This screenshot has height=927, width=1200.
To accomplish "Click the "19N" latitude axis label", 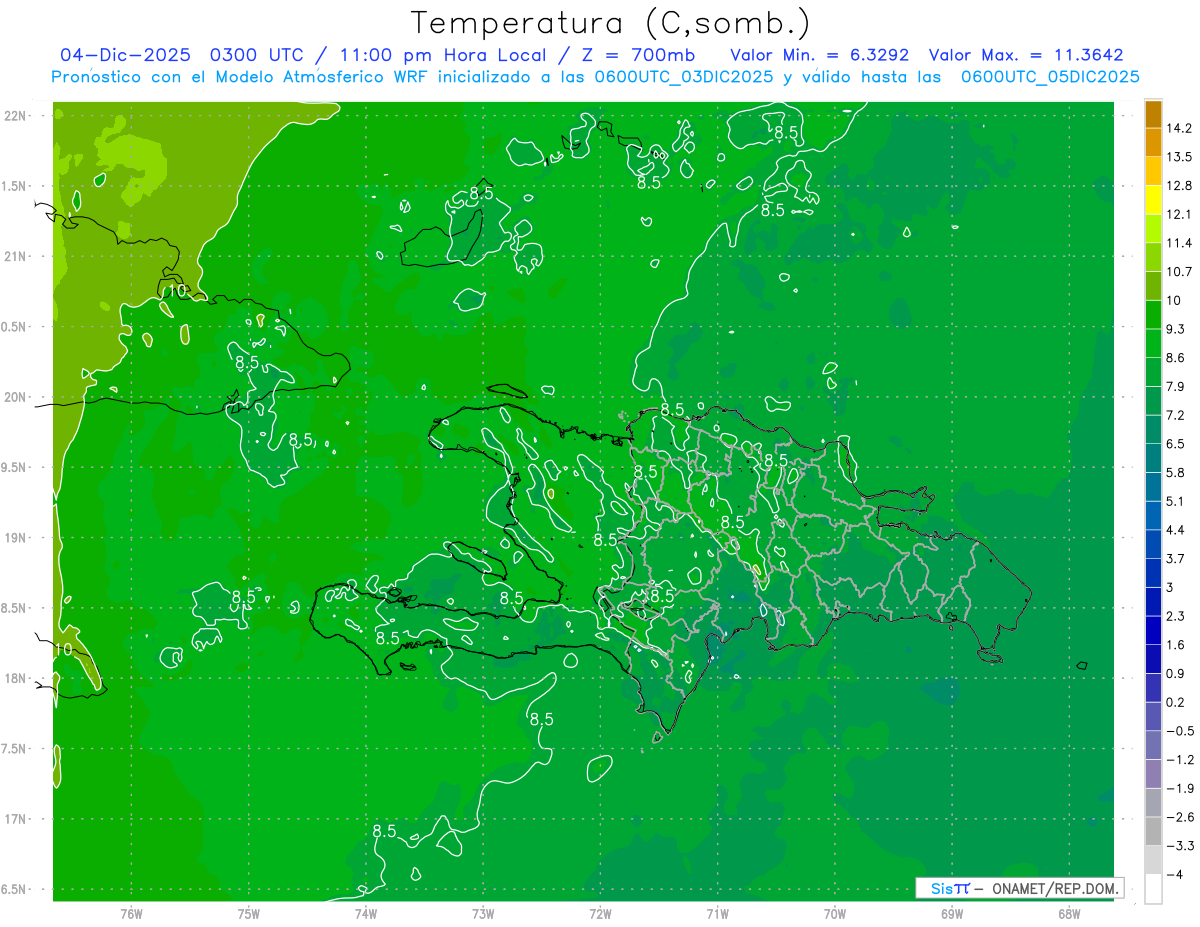I will pyautogui.click(x=16, y=538).
